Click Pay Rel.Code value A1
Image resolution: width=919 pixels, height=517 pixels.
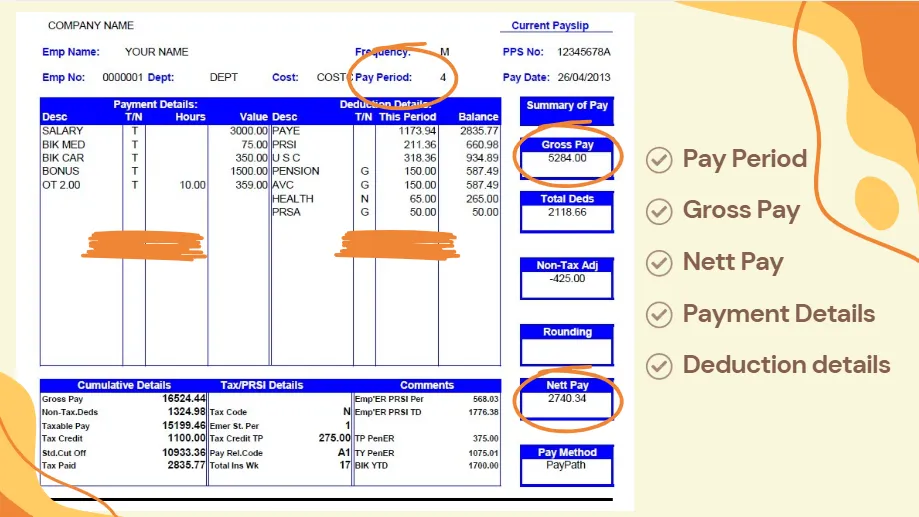[x=344, y=453]
